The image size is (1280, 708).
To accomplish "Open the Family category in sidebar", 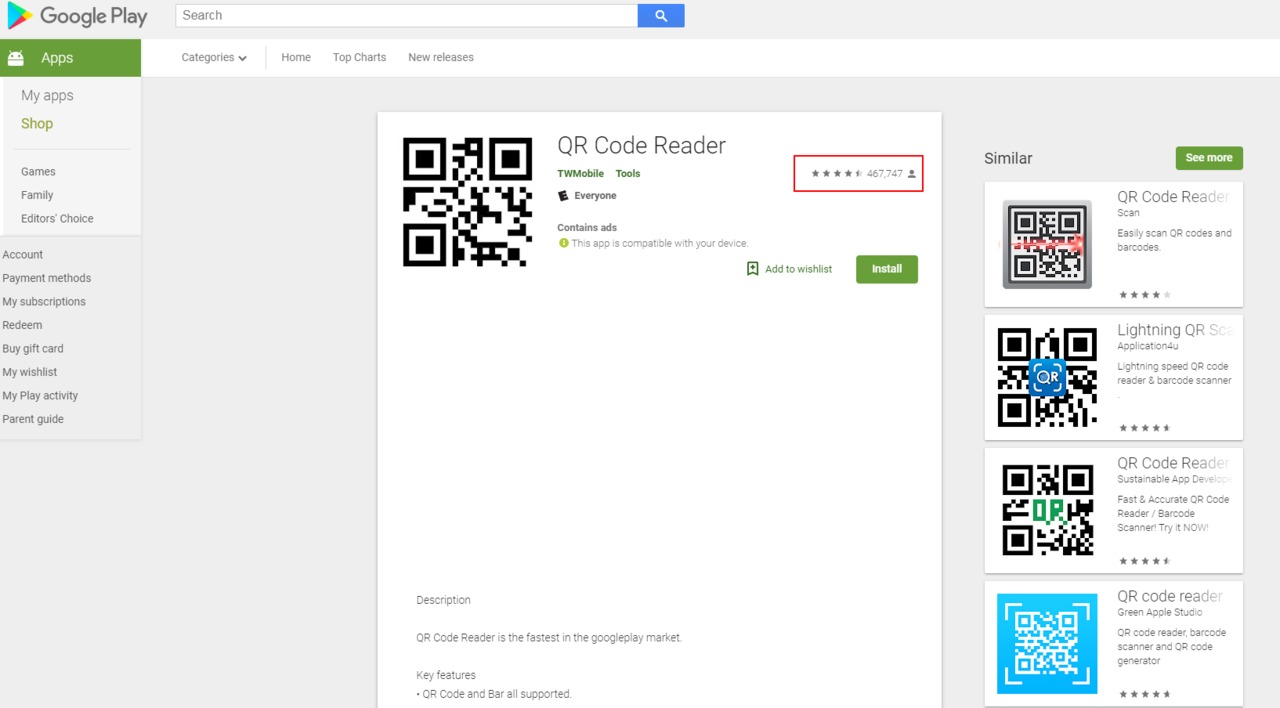I will point(37,195).
